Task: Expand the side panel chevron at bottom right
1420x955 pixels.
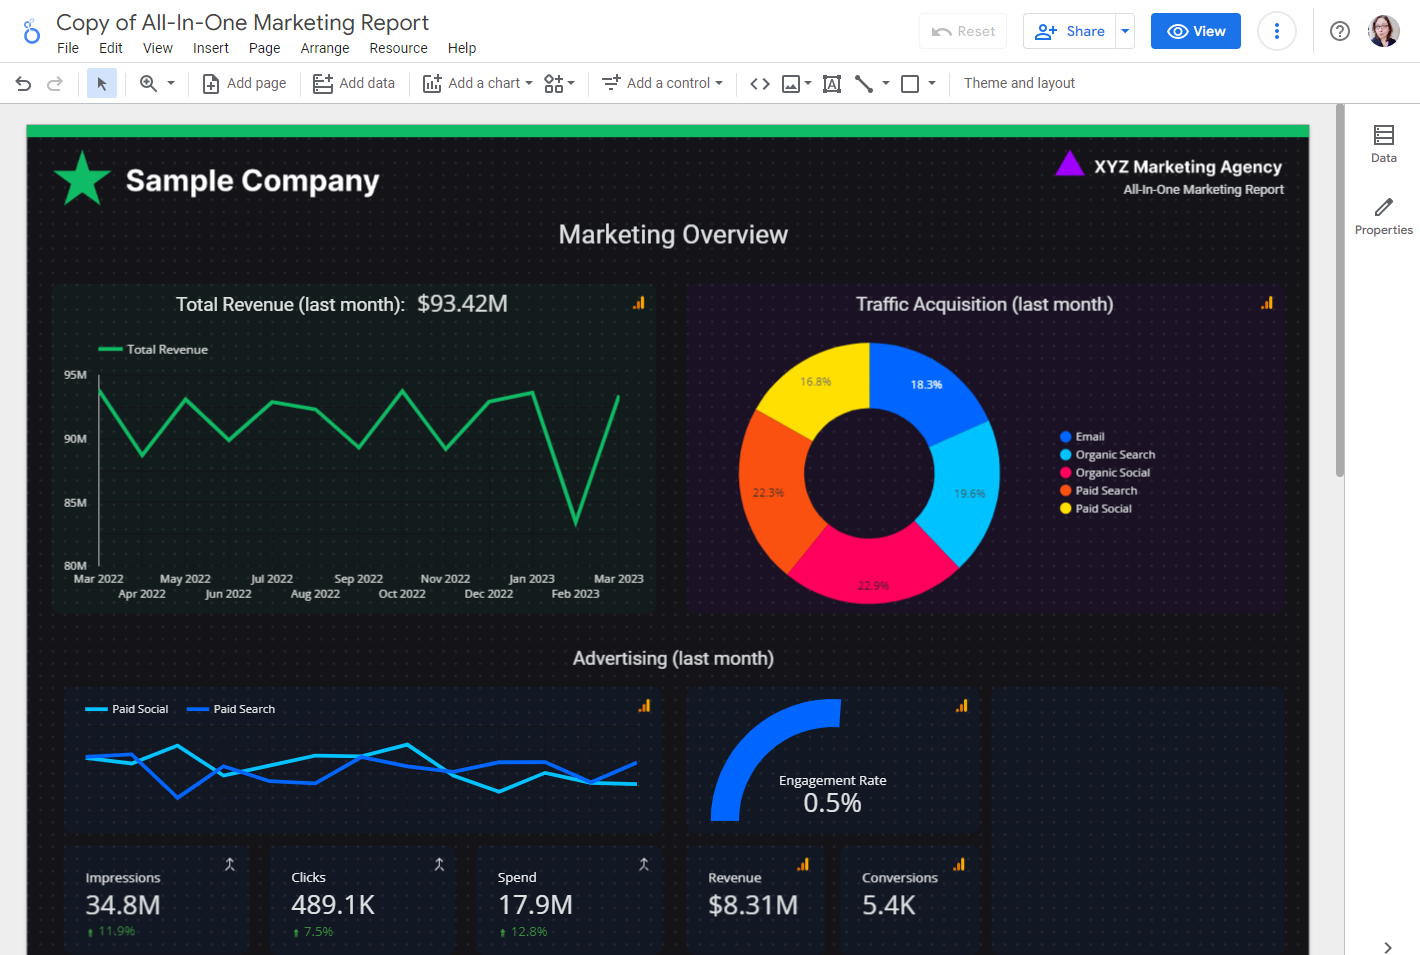Action: click(x=1387, y=947)
